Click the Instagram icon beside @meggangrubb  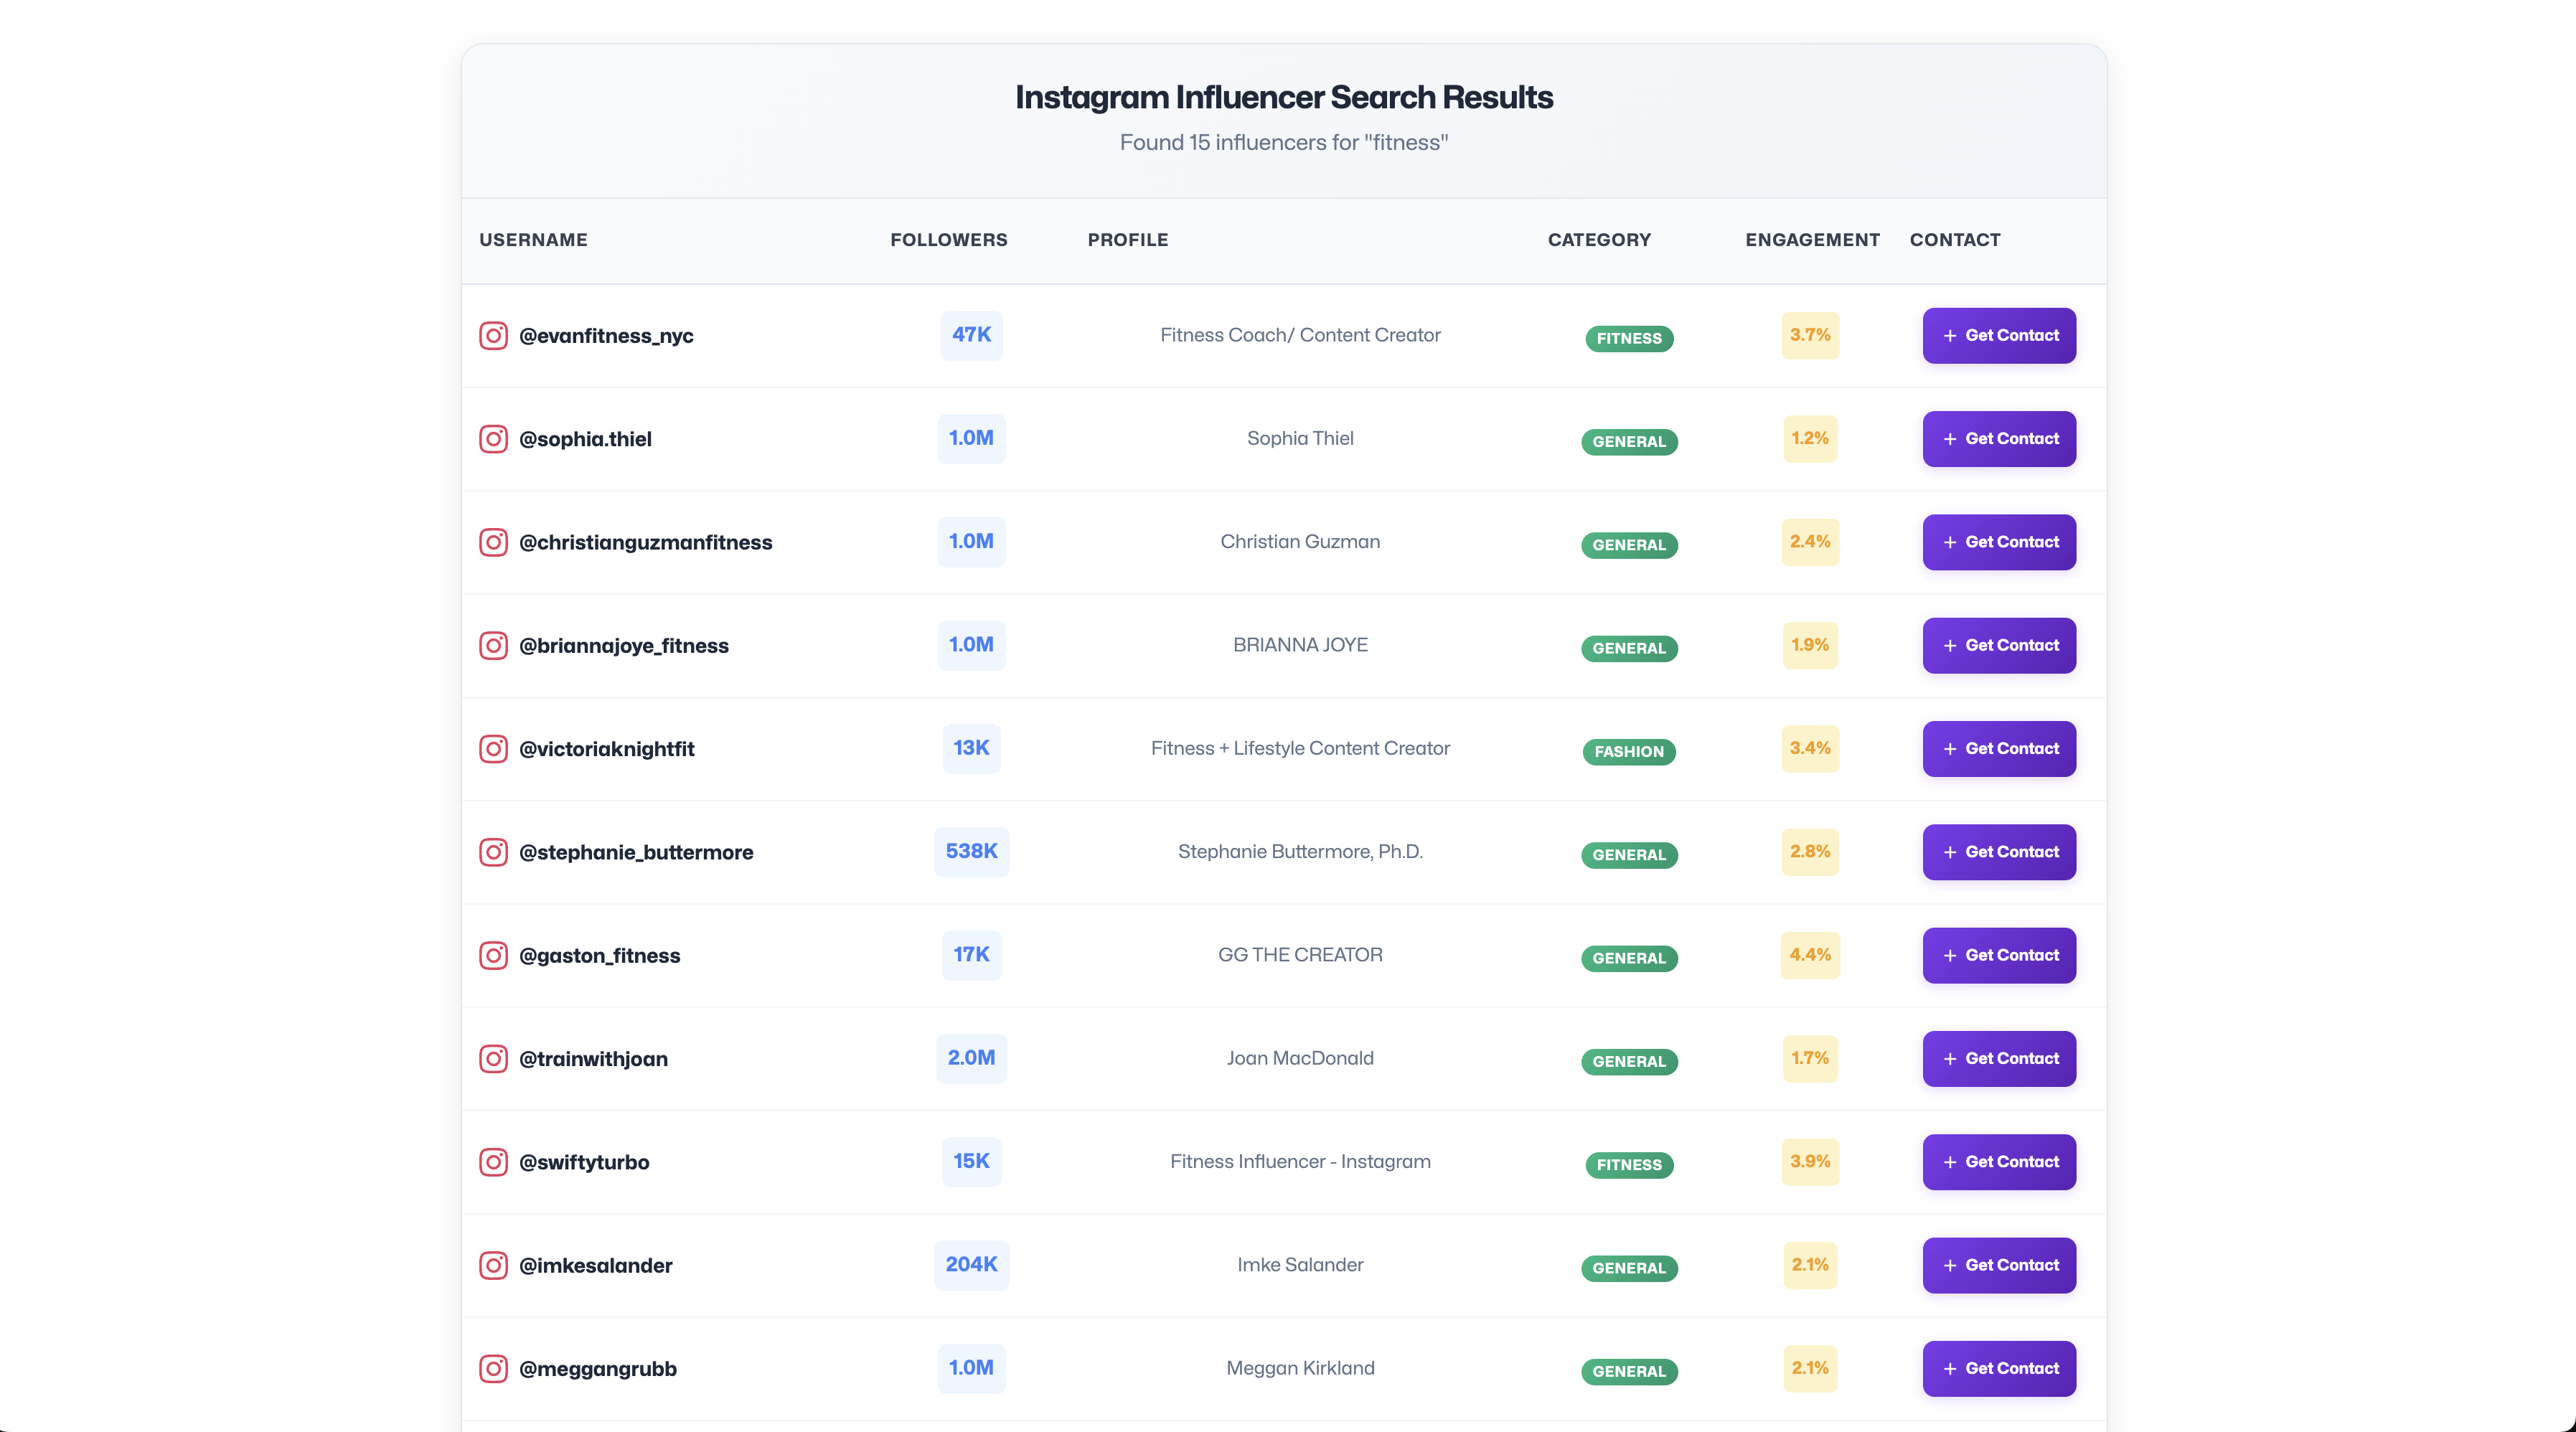pos(493,1369)
